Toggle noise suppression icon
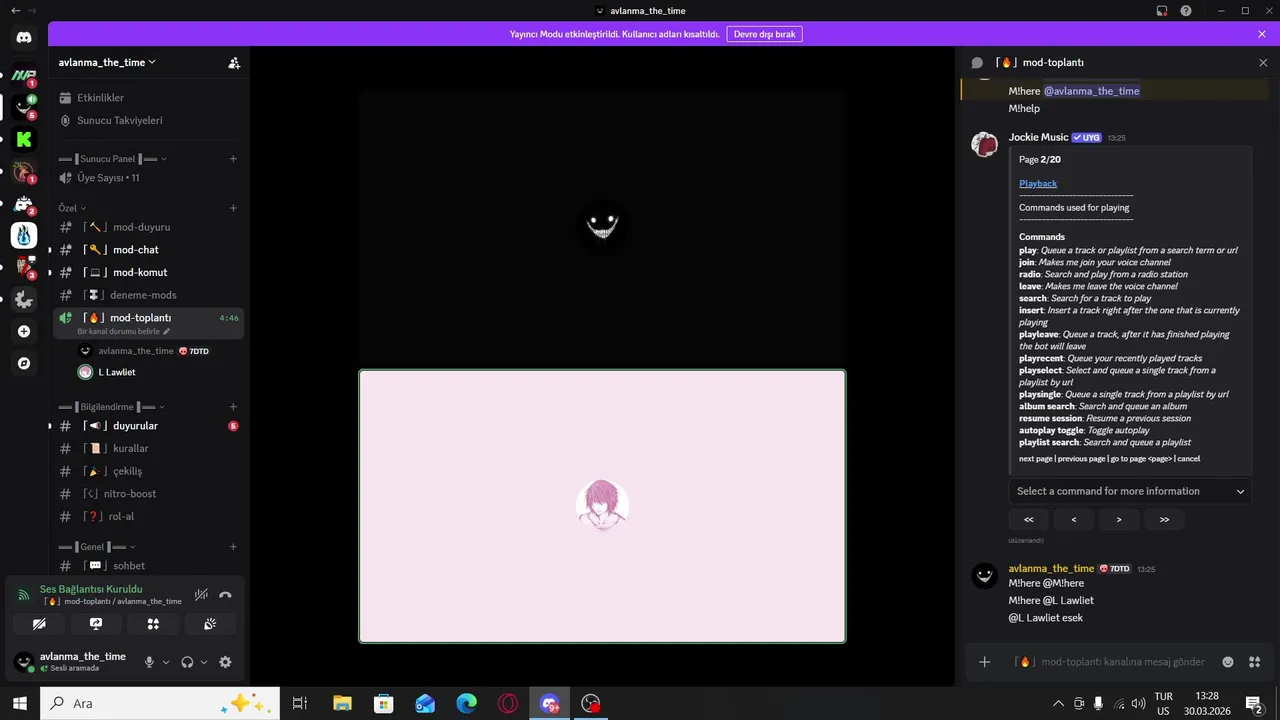 click(201, 594)
